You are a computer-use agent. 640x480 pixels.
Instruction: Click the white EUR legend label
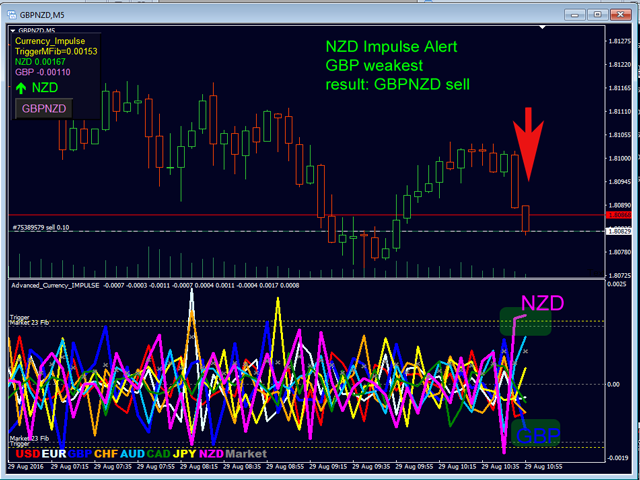(x=54, y=454)
